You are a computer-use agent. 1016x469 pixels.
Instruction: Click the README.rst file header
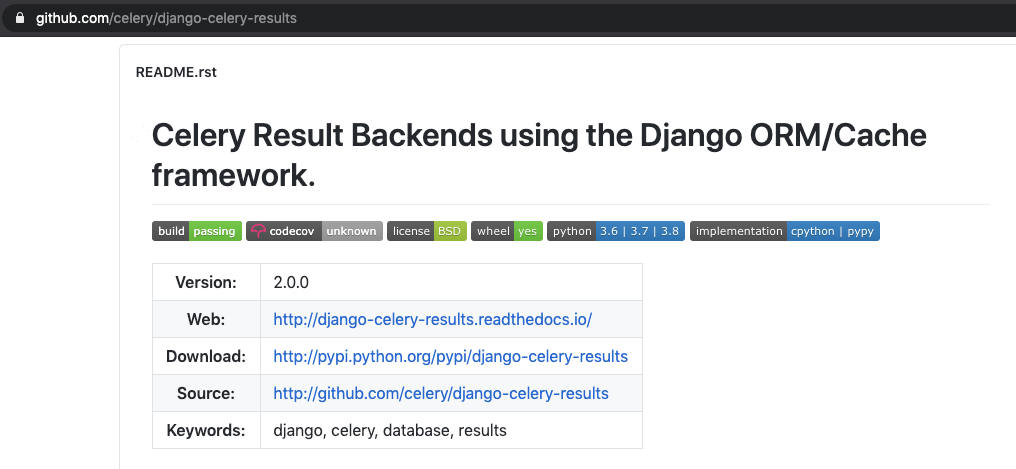pyautogui.click(x=176, y=72)
